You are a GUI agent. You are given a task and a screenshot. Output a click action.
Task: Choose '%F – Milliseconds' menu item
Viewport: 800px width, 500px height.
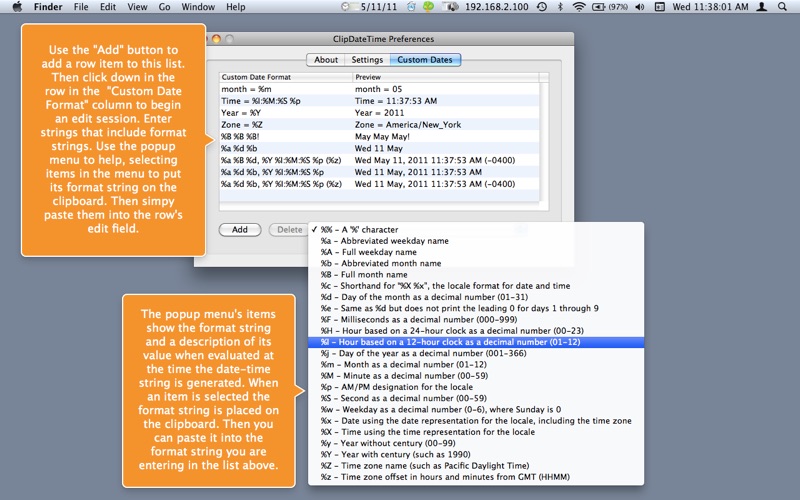pyautogui.click(x=476, y=319)
